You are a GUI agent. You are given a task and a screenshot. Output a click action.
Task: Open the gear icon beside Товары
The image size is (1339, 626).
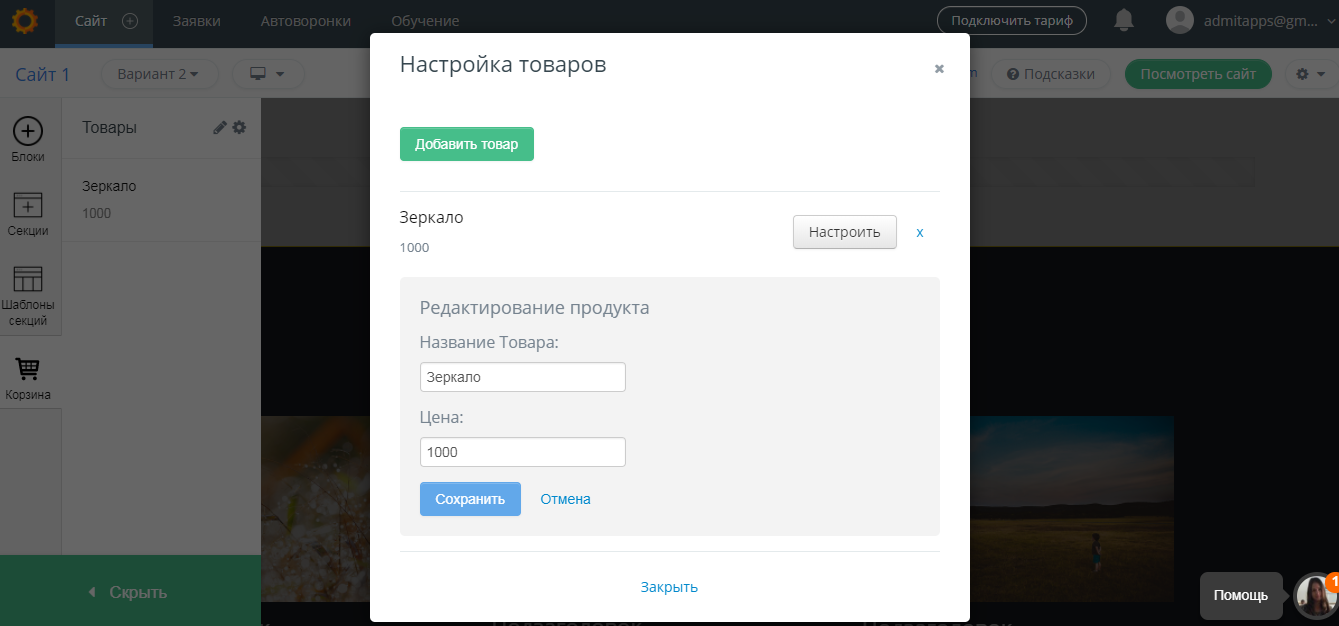(x=238, y=127)
